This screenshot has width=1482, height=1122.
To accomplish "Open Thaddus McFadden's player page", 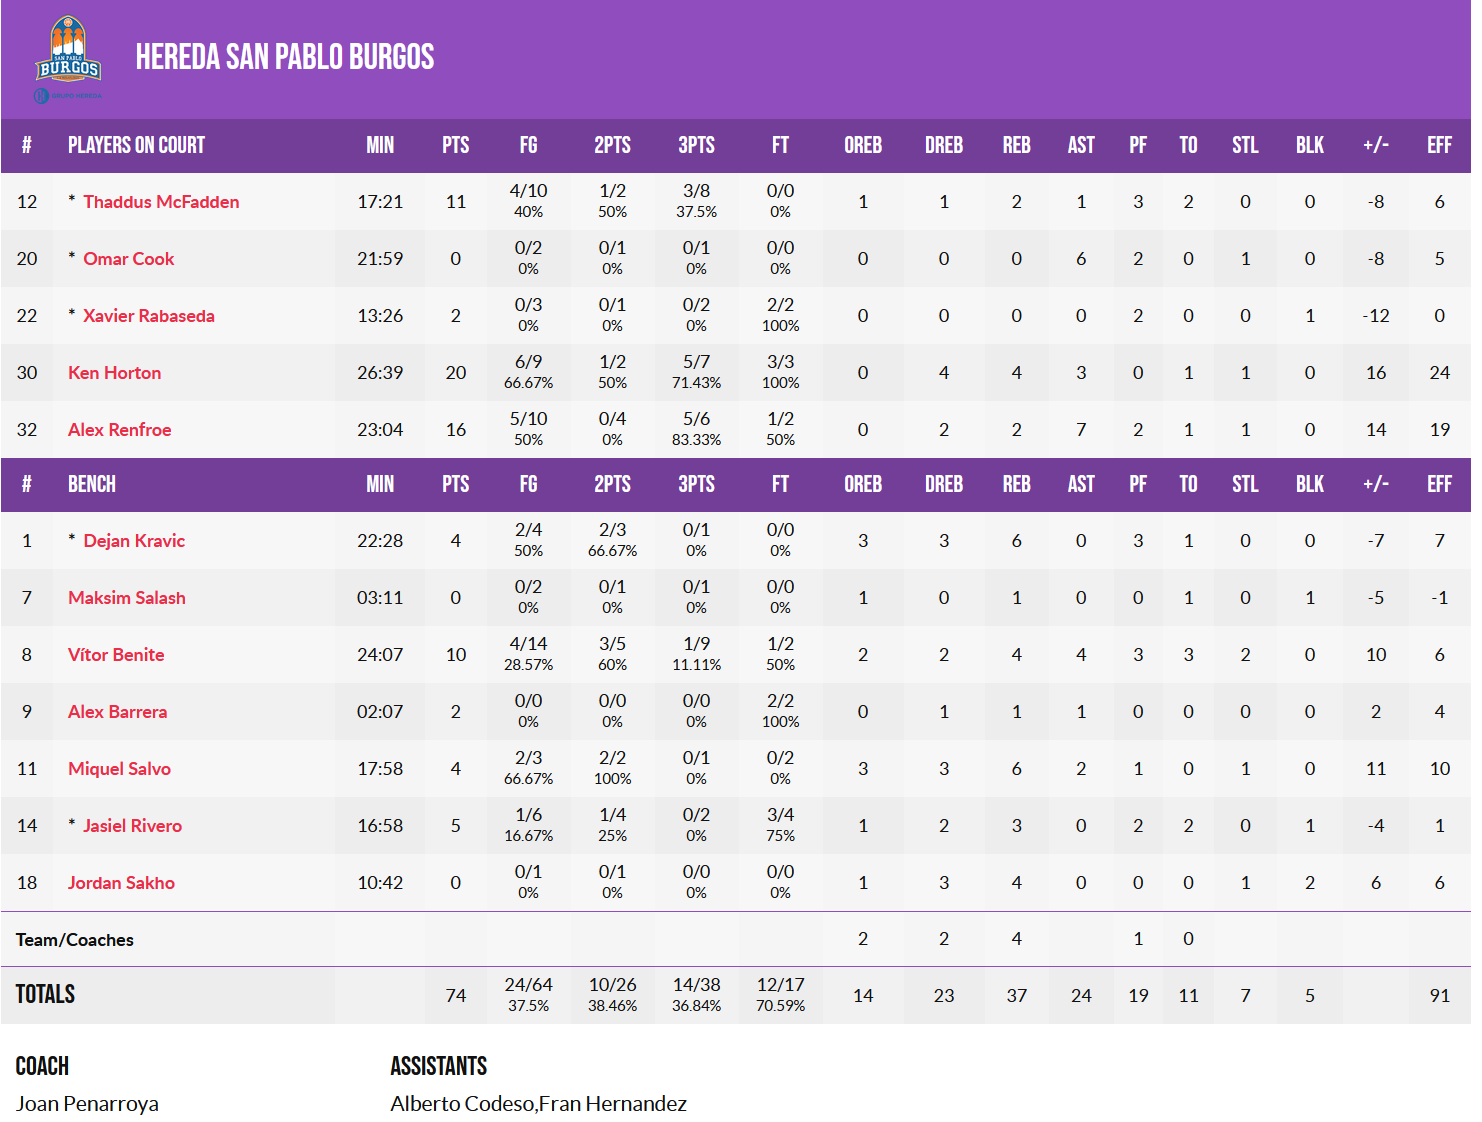I will pyautogui.click(x=161, y=202).
